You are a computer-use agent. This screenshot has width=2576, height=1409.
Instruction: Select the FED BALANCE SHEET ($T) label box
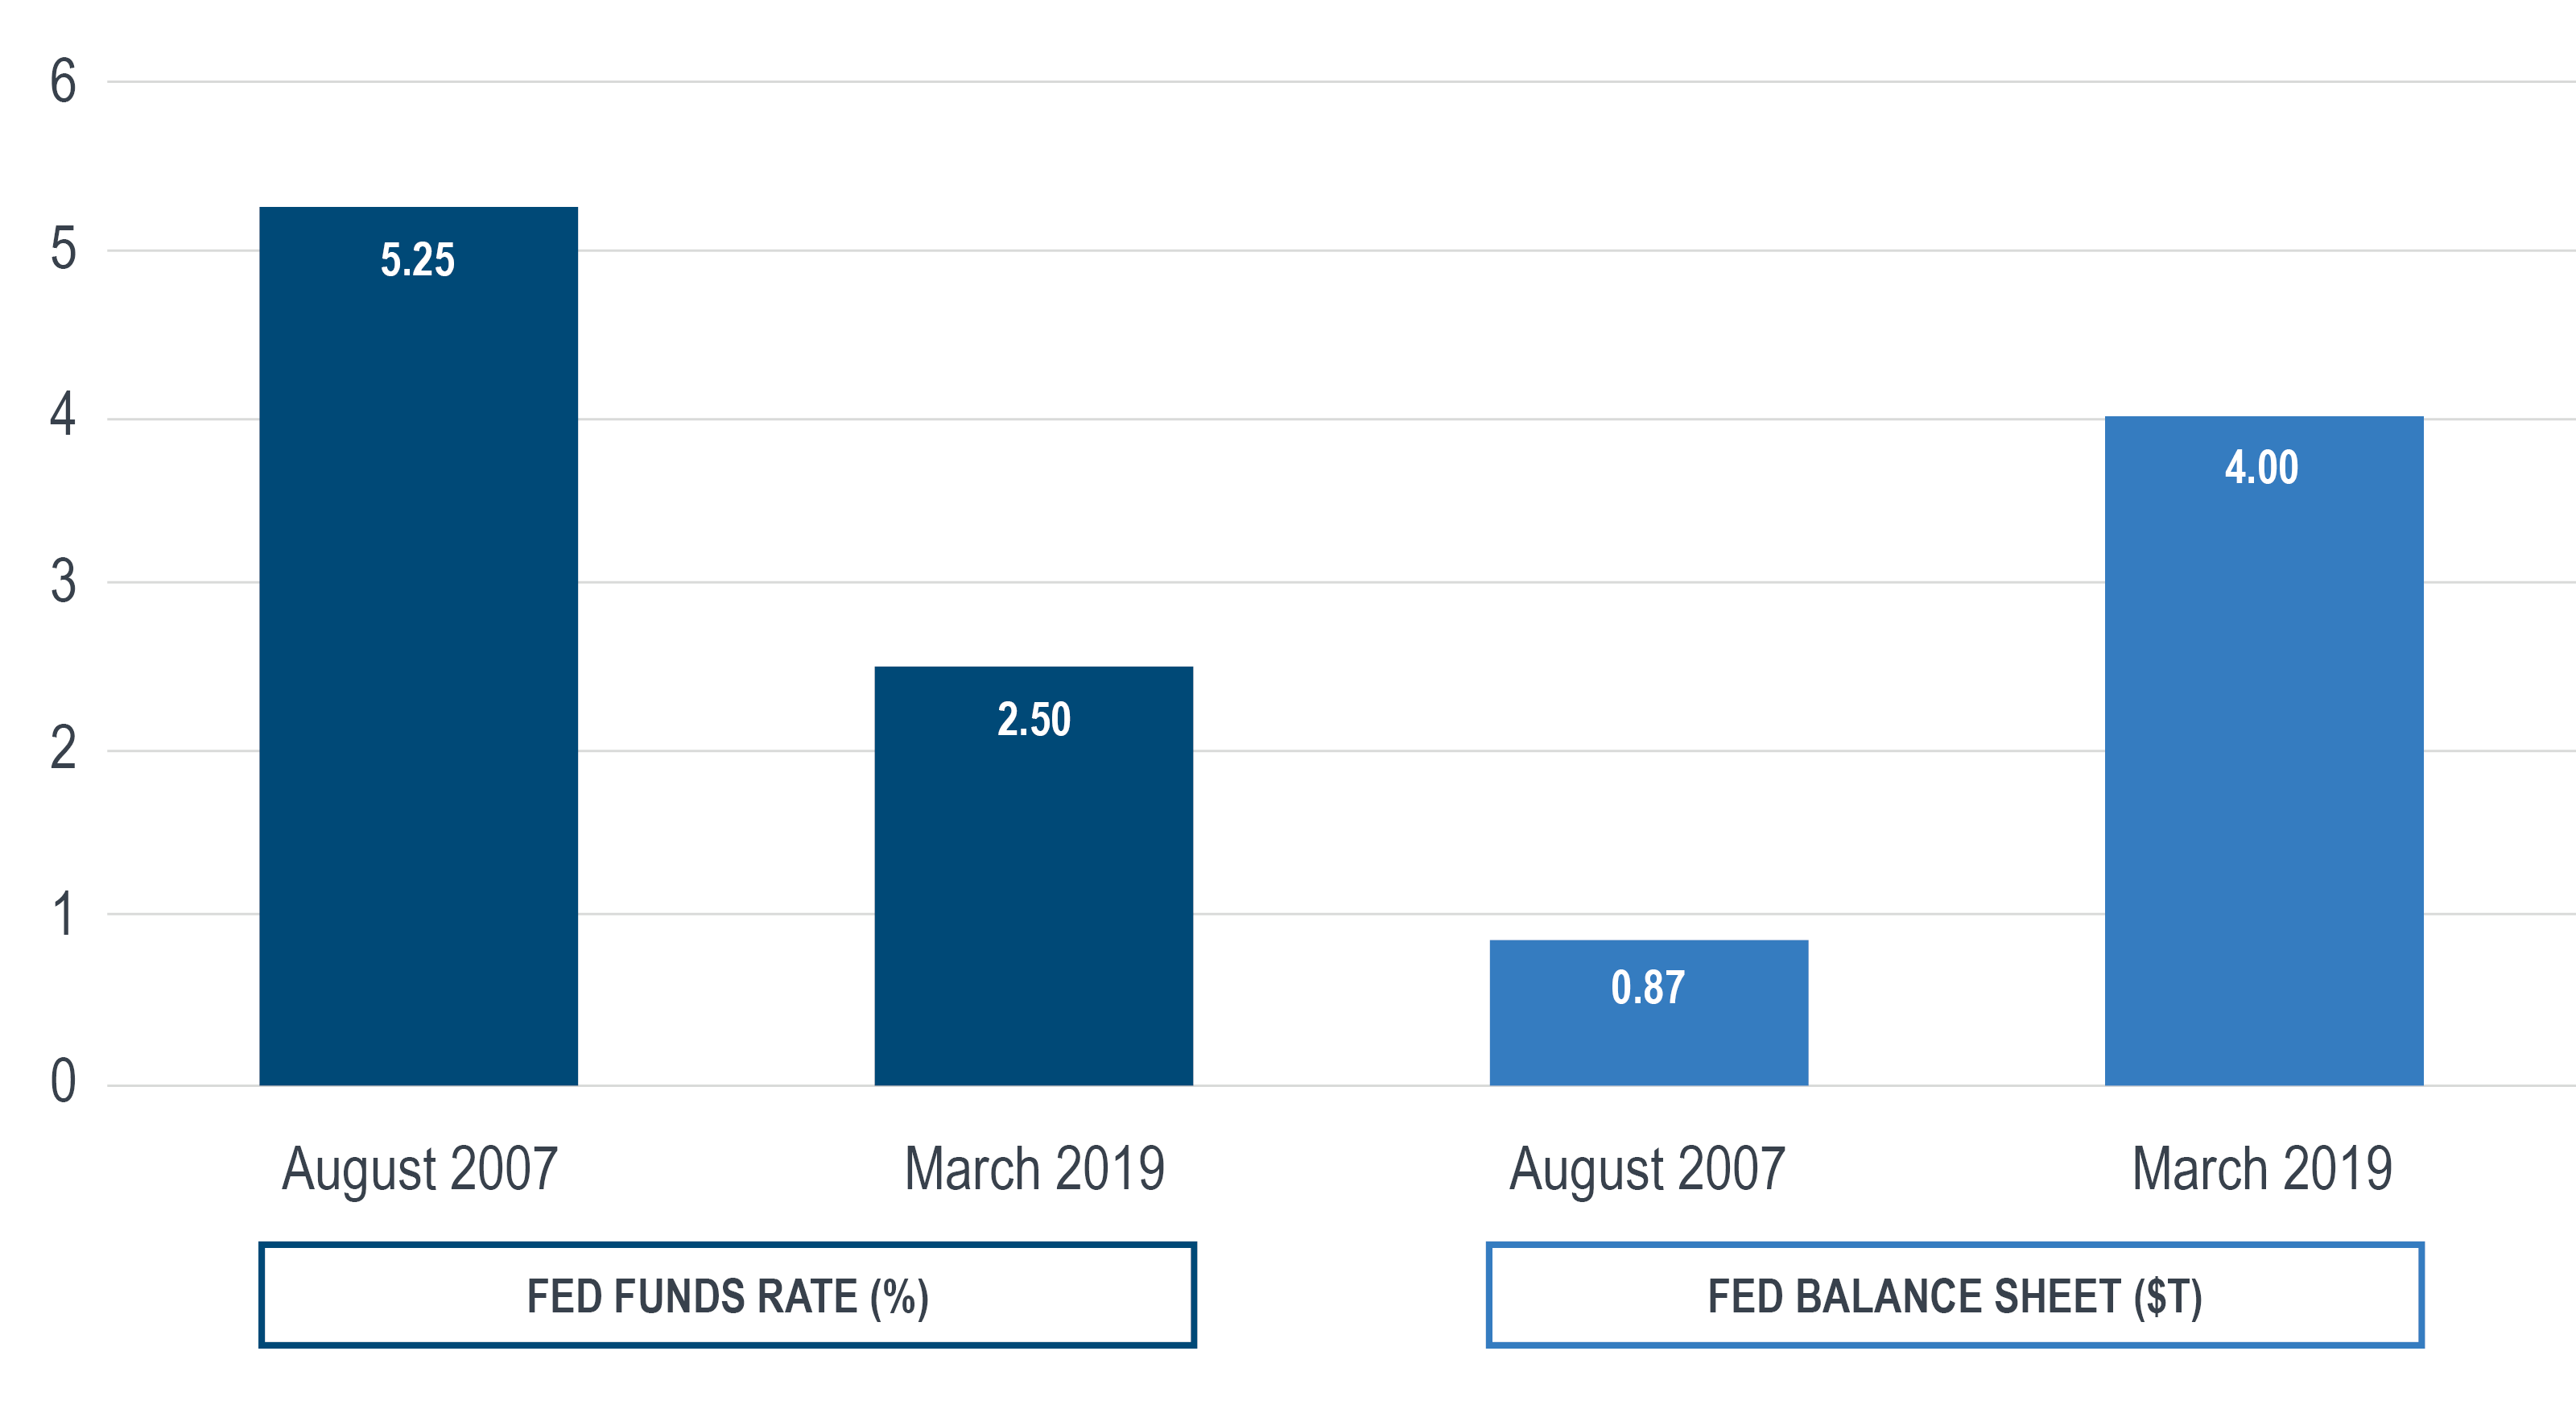(x=1954, y=1295)
